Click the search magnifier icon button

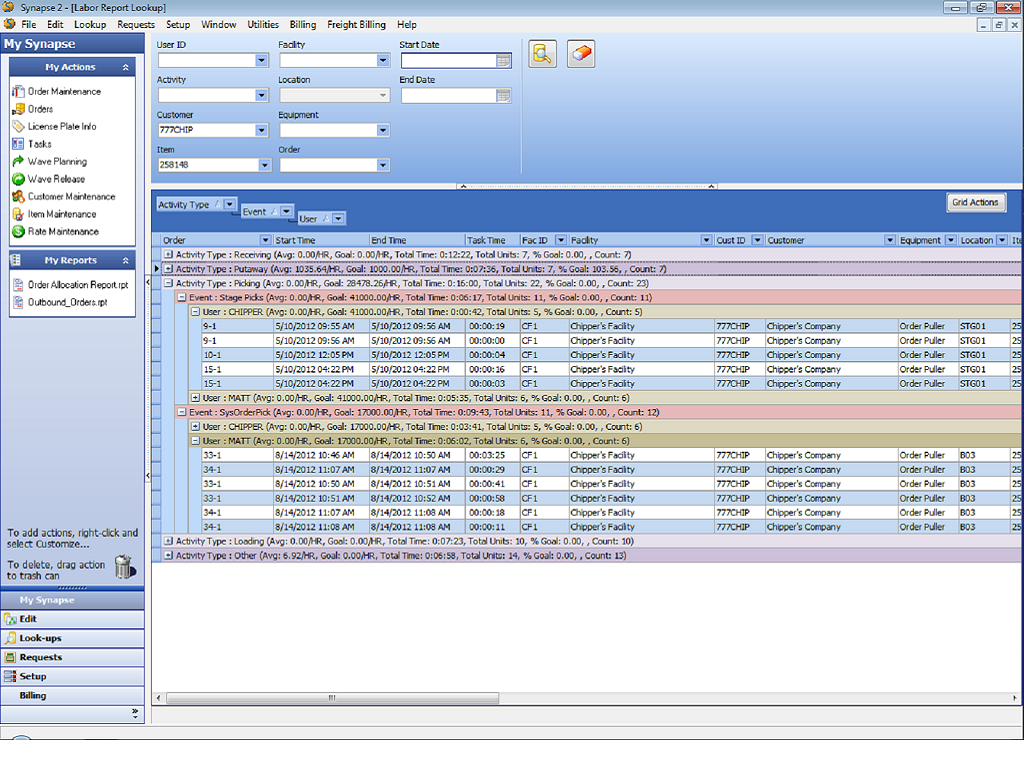pos(542,54)
